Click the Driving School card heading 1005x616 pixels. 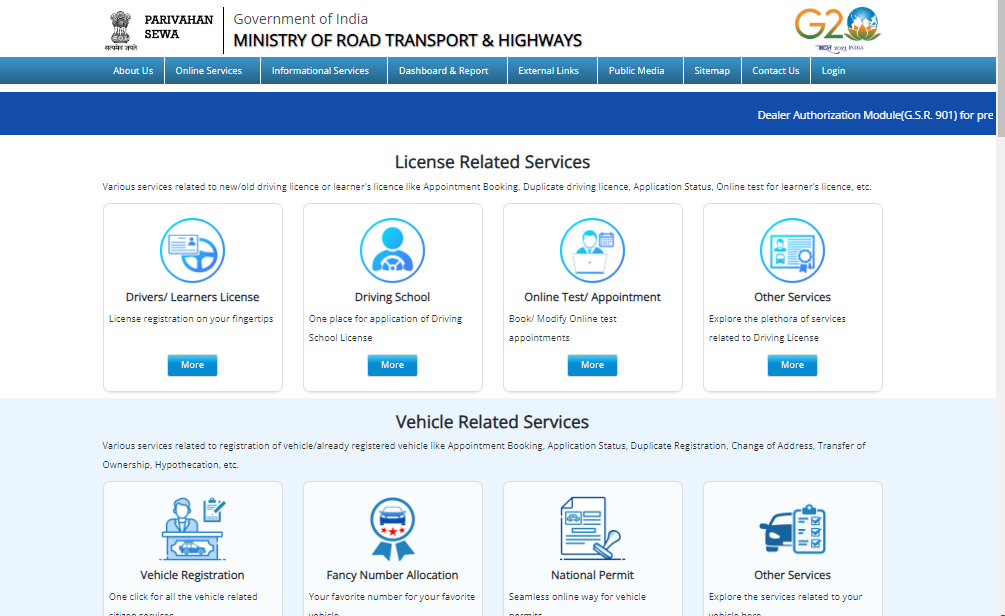click(x=392, y=297)
